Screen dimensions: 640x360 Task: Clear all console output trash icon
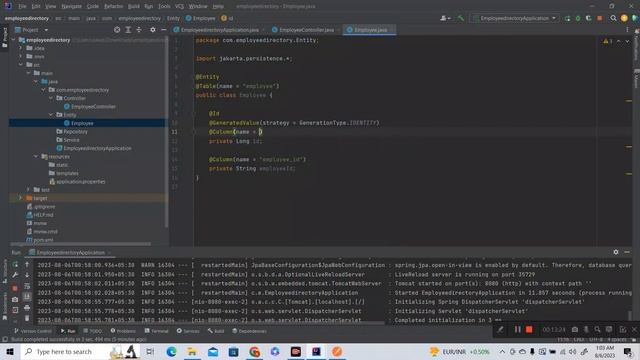tap(27, 318)
